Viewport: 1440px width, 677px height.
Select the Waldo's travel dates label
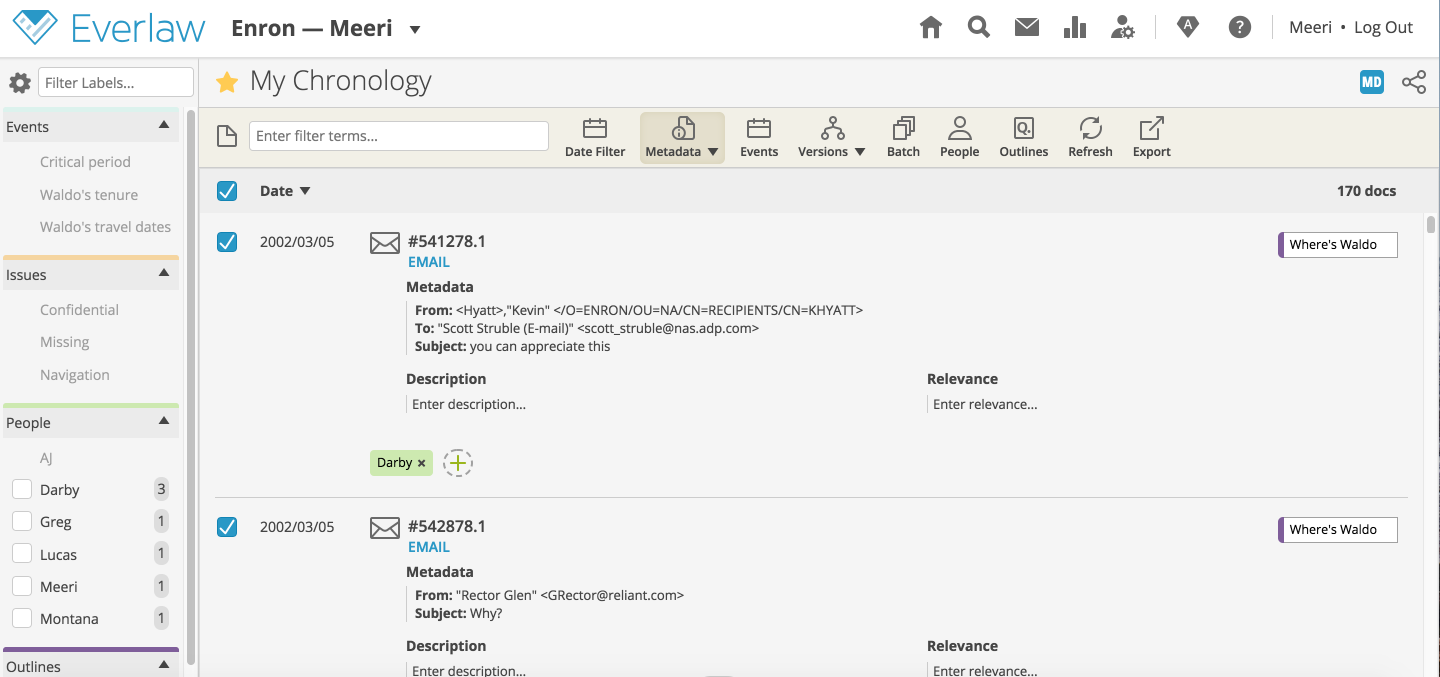[105, 227]
